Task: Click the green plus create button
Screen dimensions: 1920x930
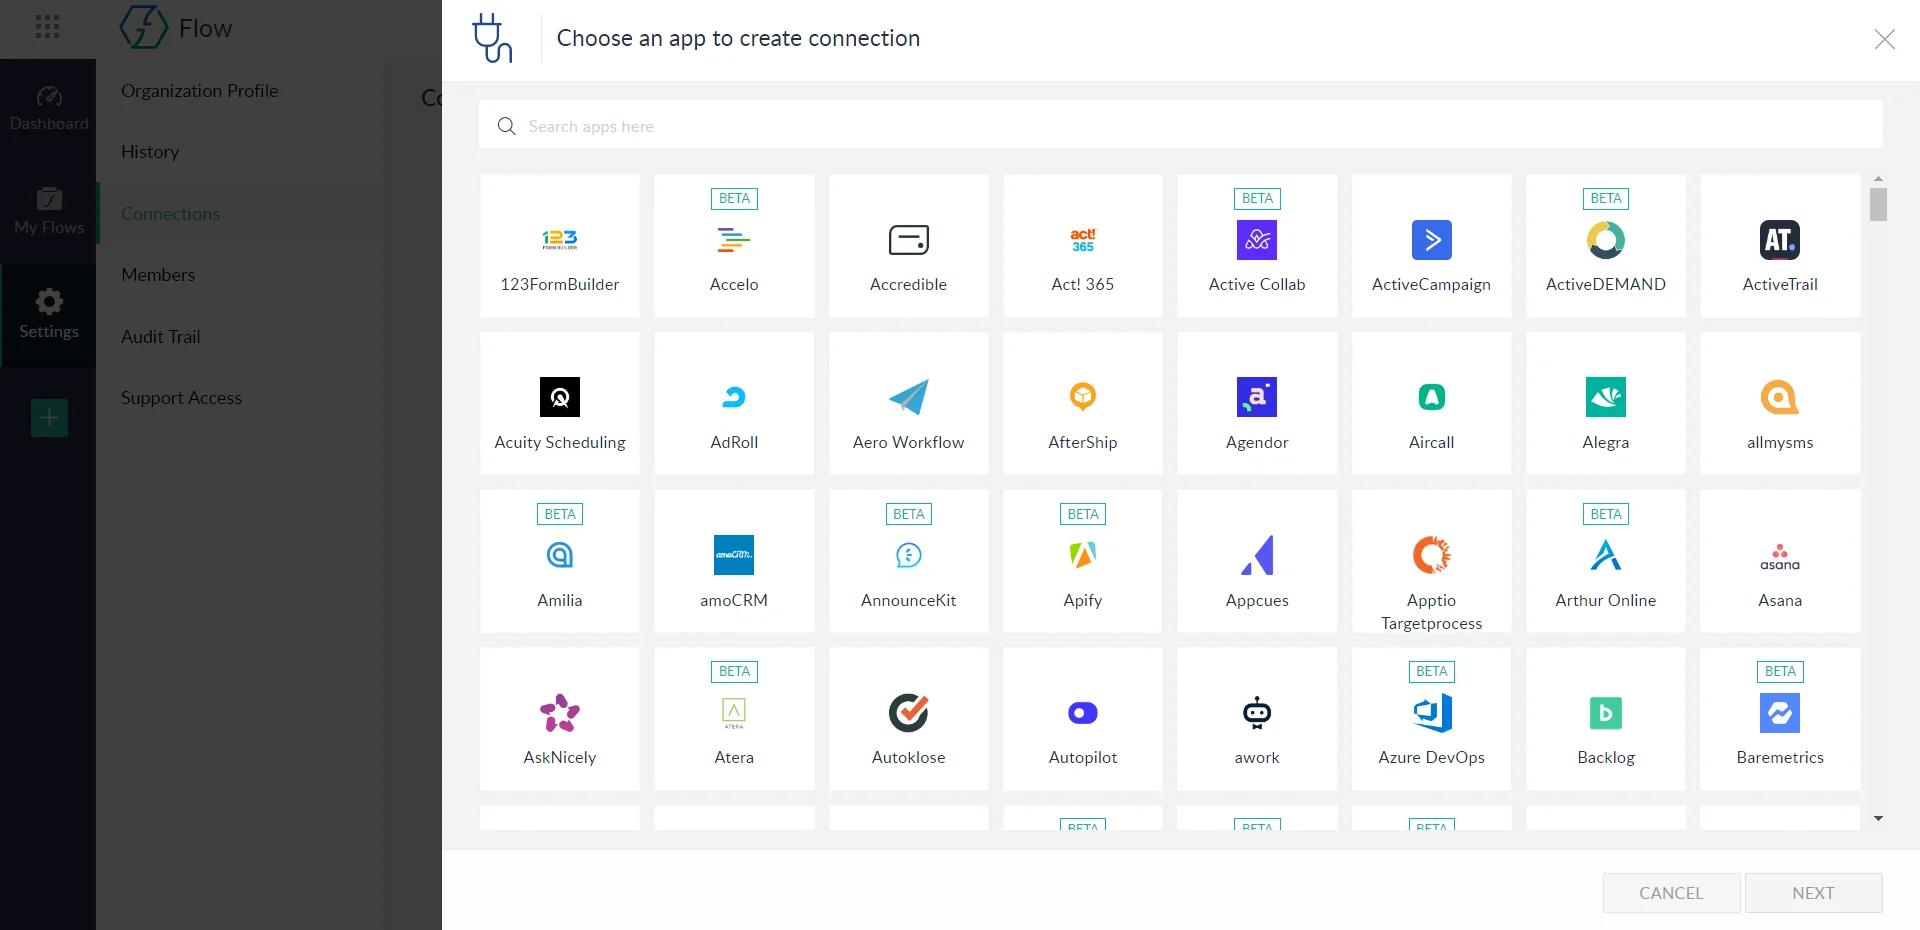Action: click(49, 418)
